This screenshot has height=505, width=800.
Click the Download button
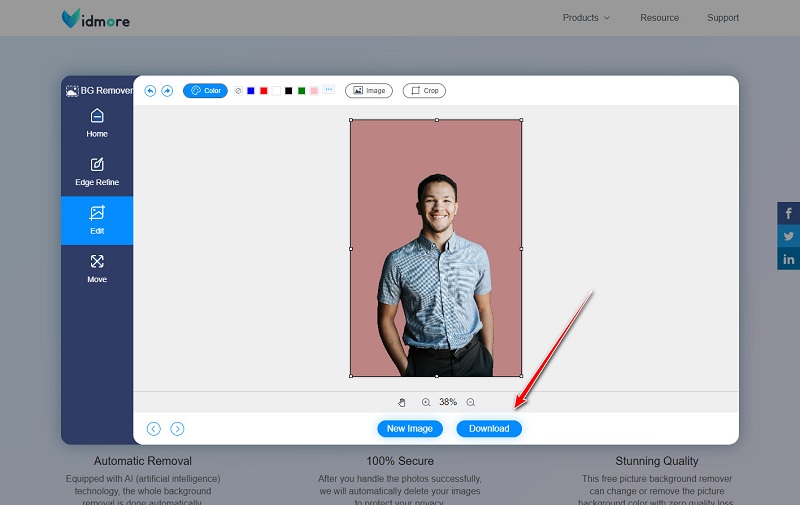pyautogui.click(x=489, y=429)
